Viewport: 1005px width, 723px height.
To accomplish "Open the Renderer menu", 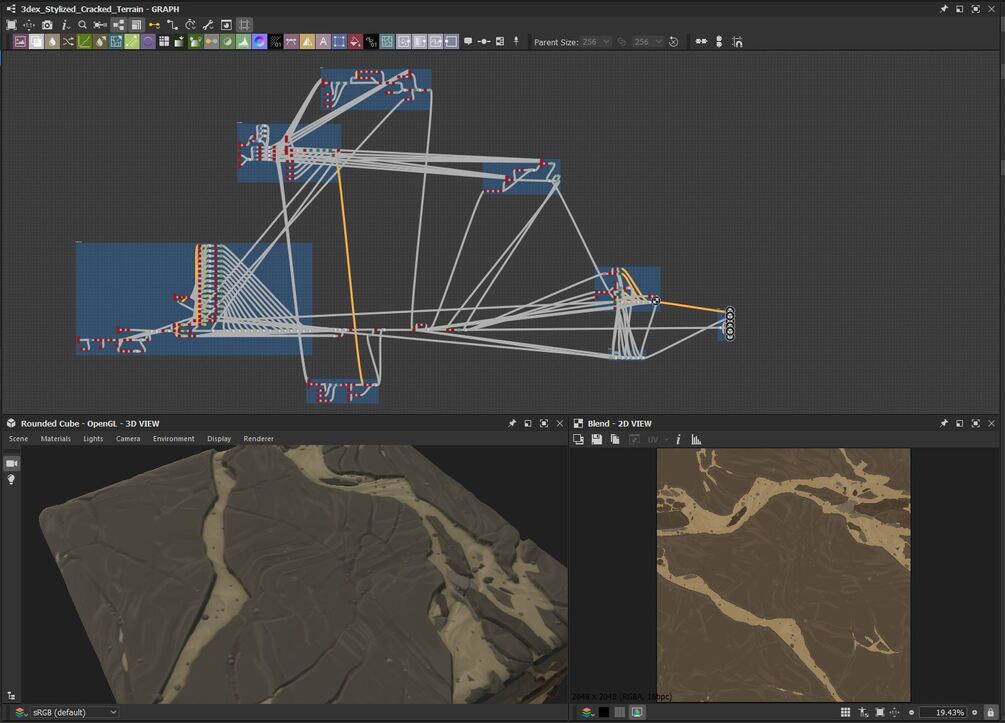I will click(258, 439).
